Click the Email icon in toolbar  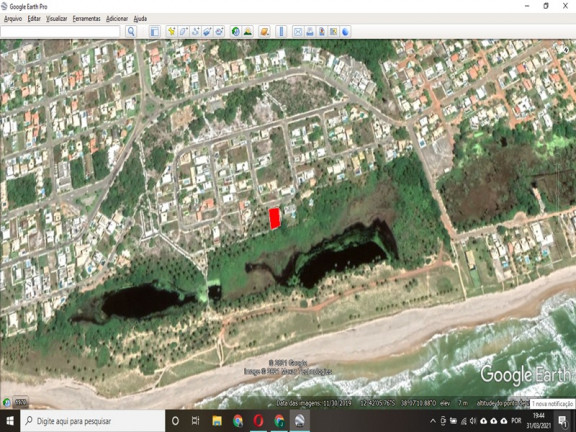298,32
